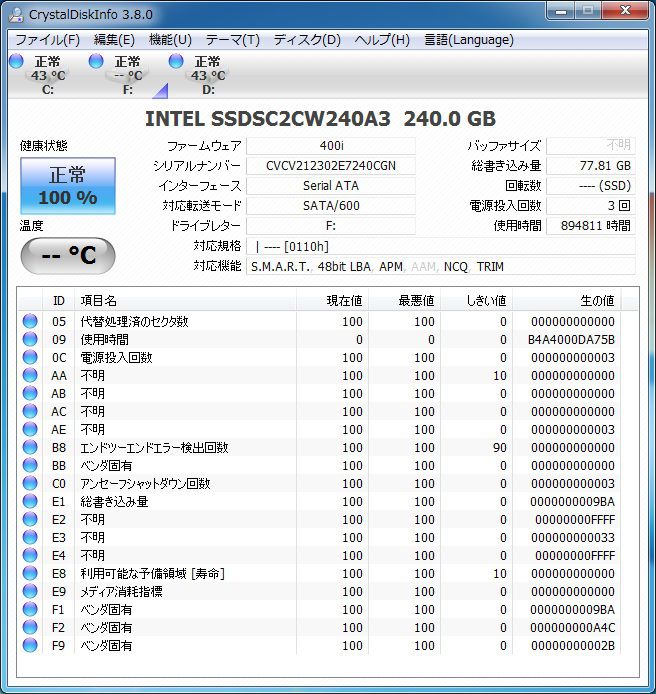656x694 pixels.
Task: Click the 正常 100 % health status button
Action: click(x=68, y=186)
